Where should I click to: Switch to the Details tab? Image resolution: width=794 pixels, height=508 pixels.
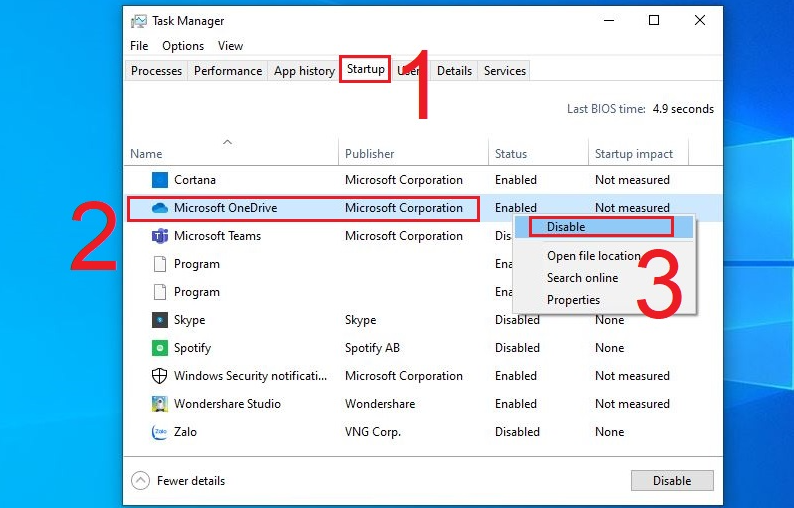pos(454,71)
